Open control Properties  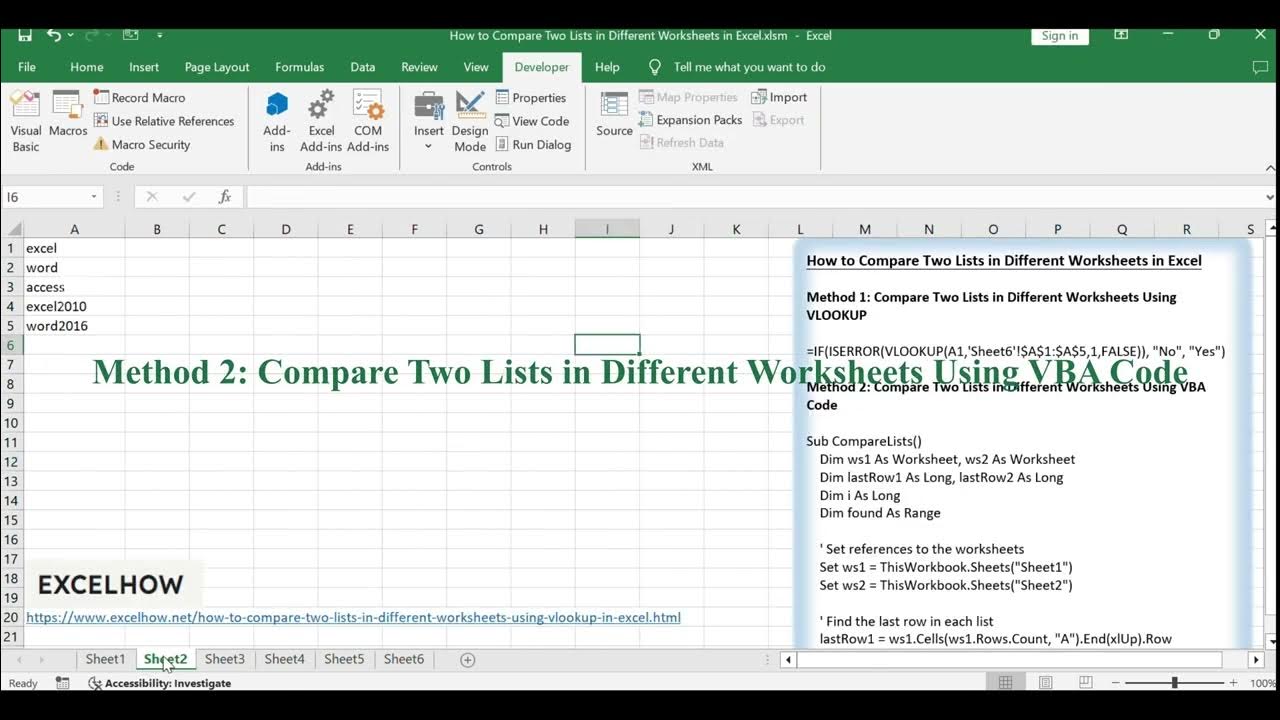pyautogui.click(x=531, y=97)
